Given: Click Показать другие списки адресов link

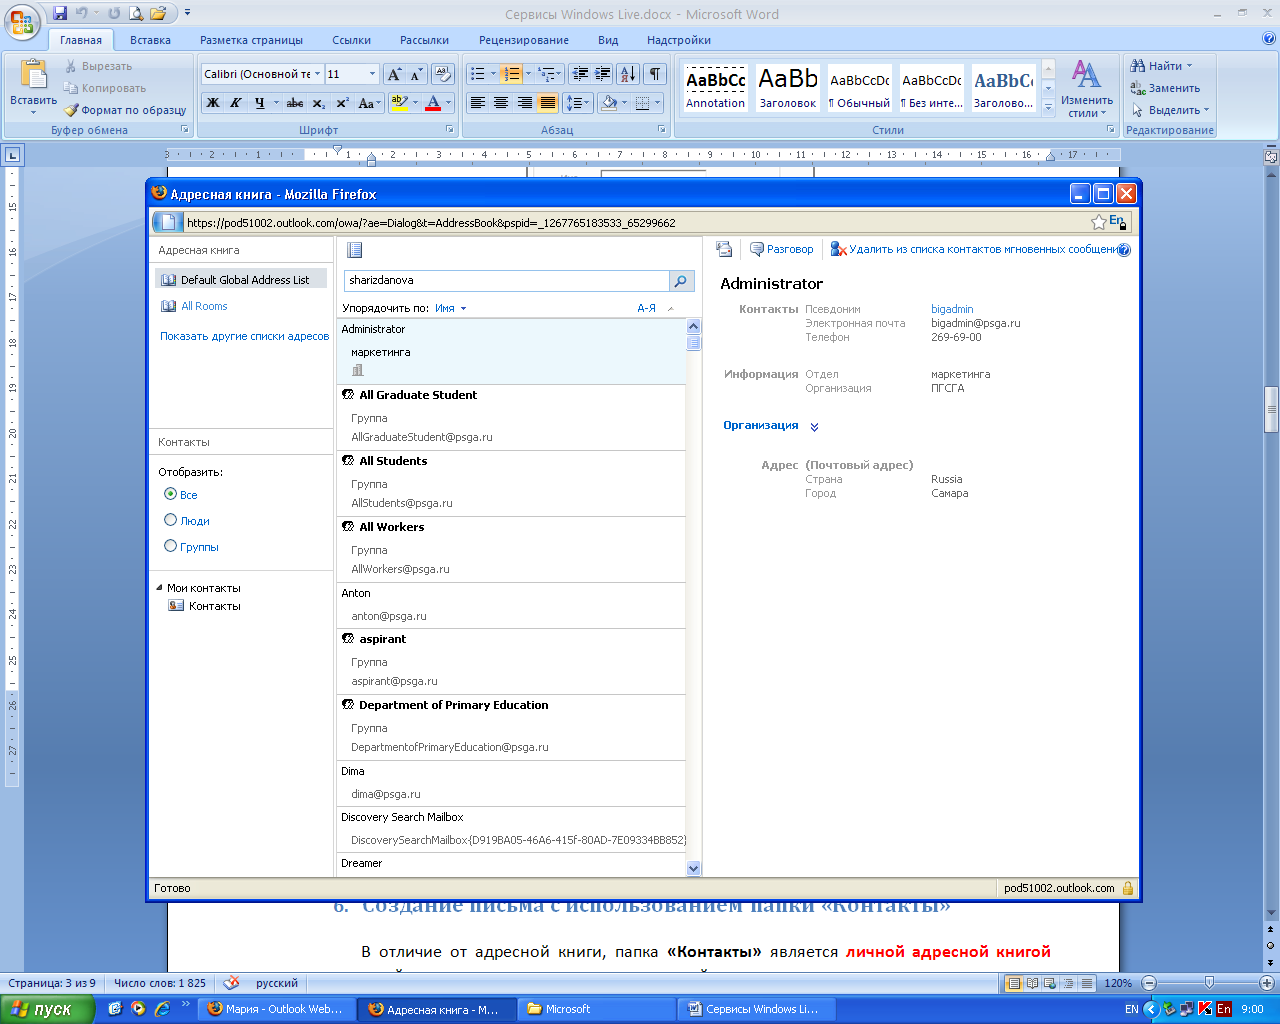Looking at the screenshot, I should (244, 336).
